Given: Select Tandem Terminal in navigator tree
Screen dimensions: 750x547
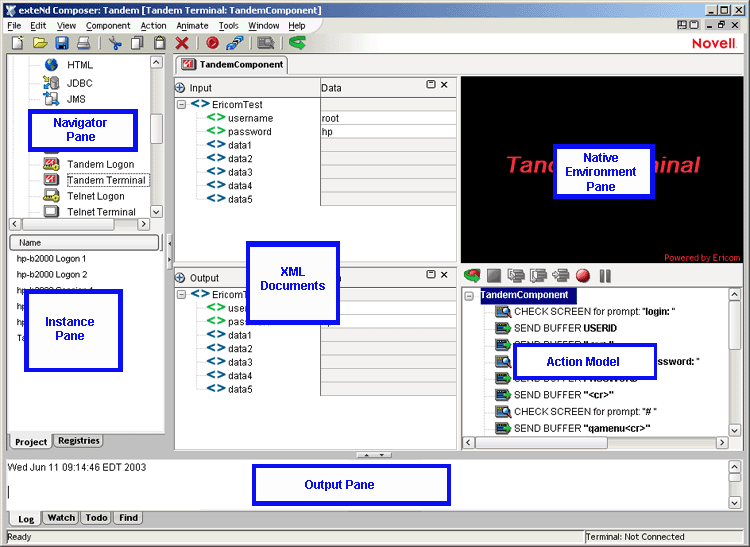Looking at the screenshot, I should tap(106, 180).
